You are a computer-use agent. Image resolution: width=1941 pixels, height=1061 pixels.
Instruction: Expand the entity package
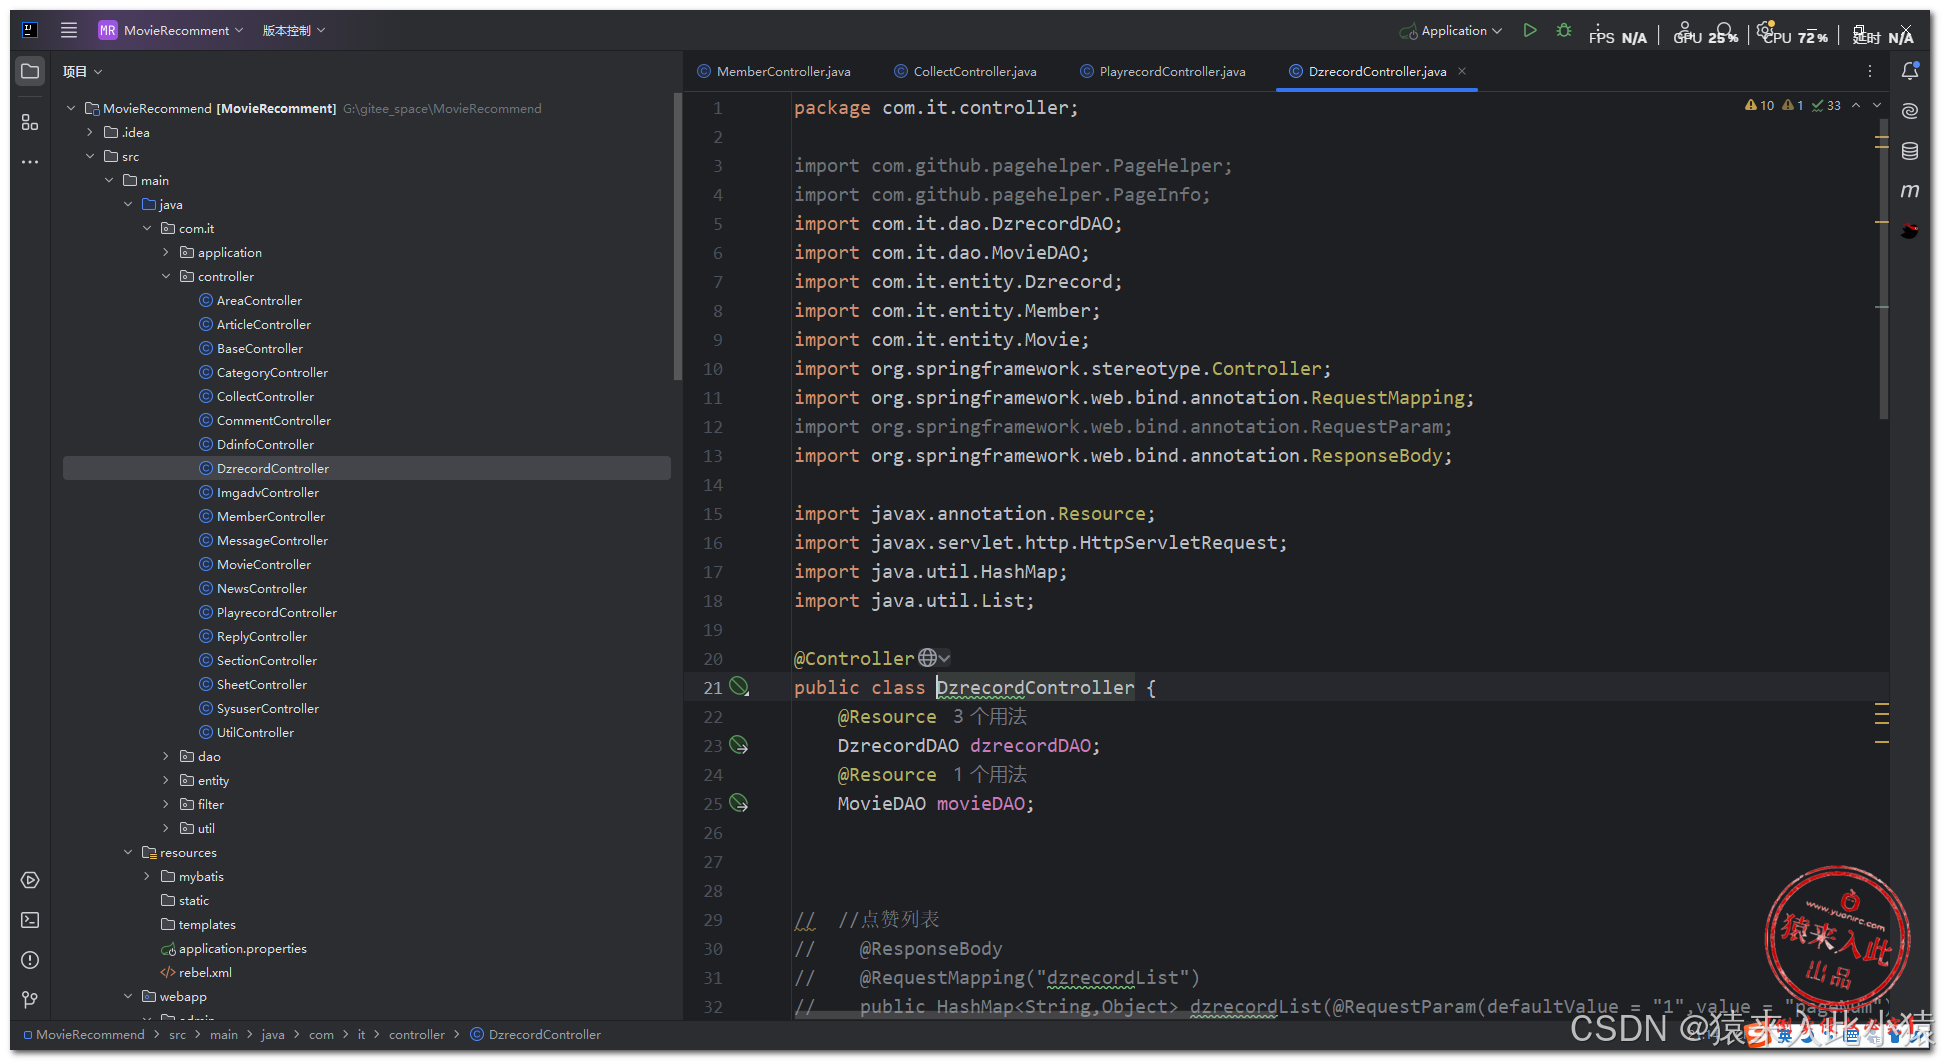pyautogui.click(x=166, y=780)
